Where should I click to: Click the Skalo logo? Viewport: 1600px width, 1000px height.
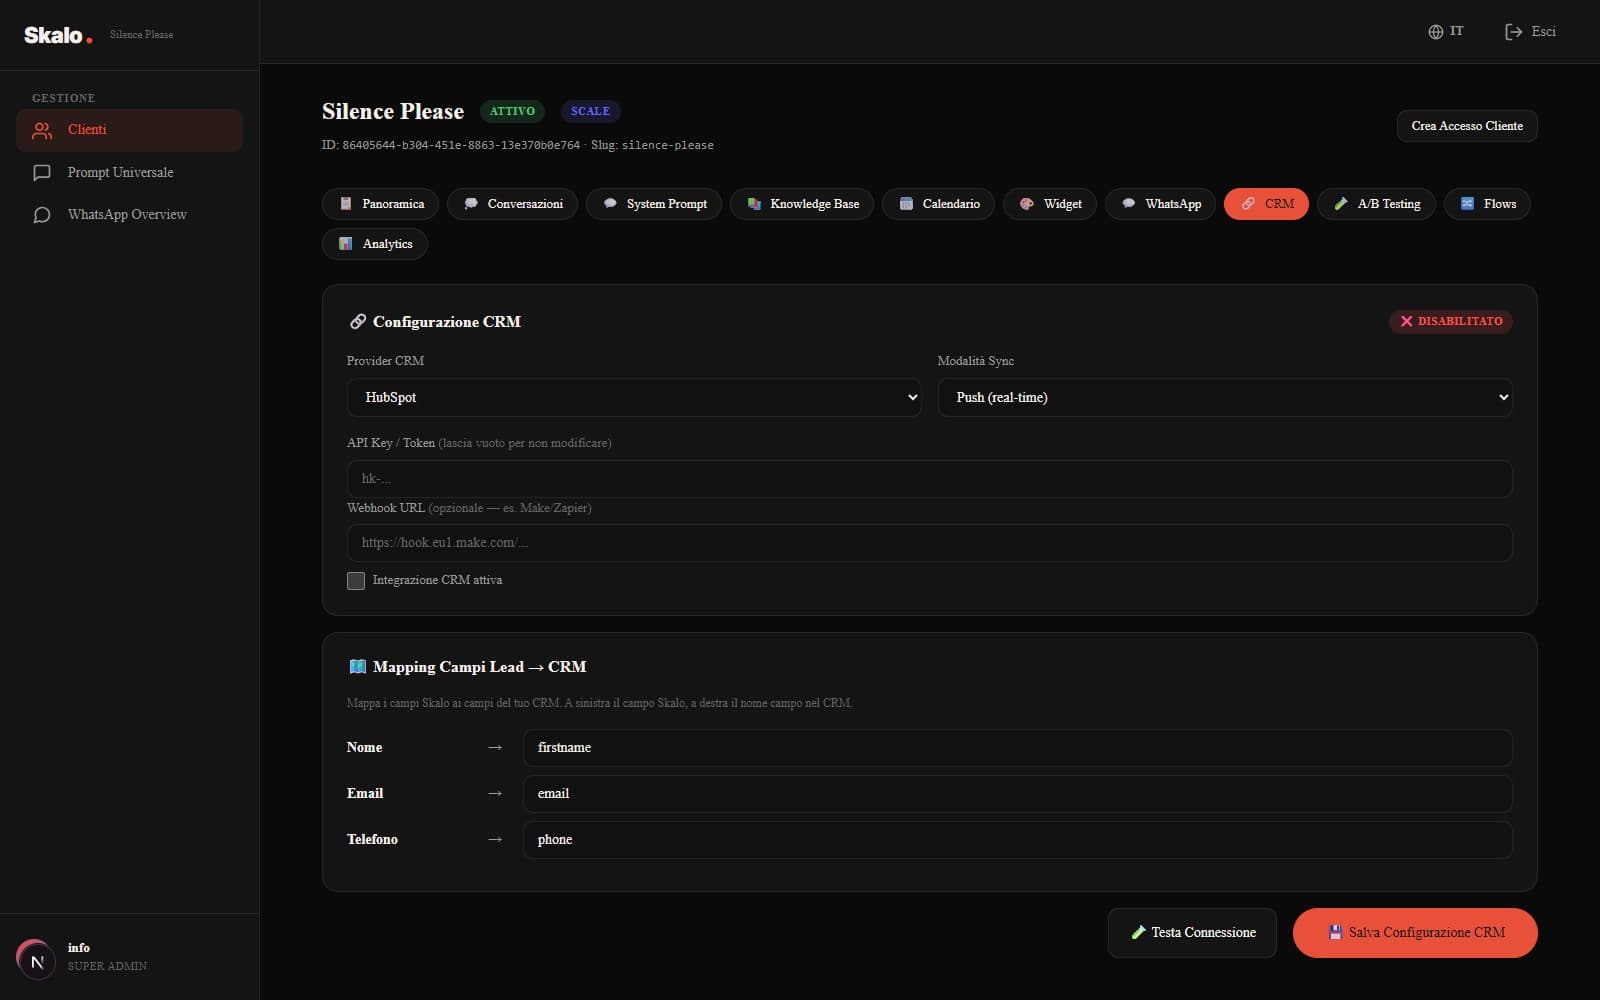coord(58,35)
